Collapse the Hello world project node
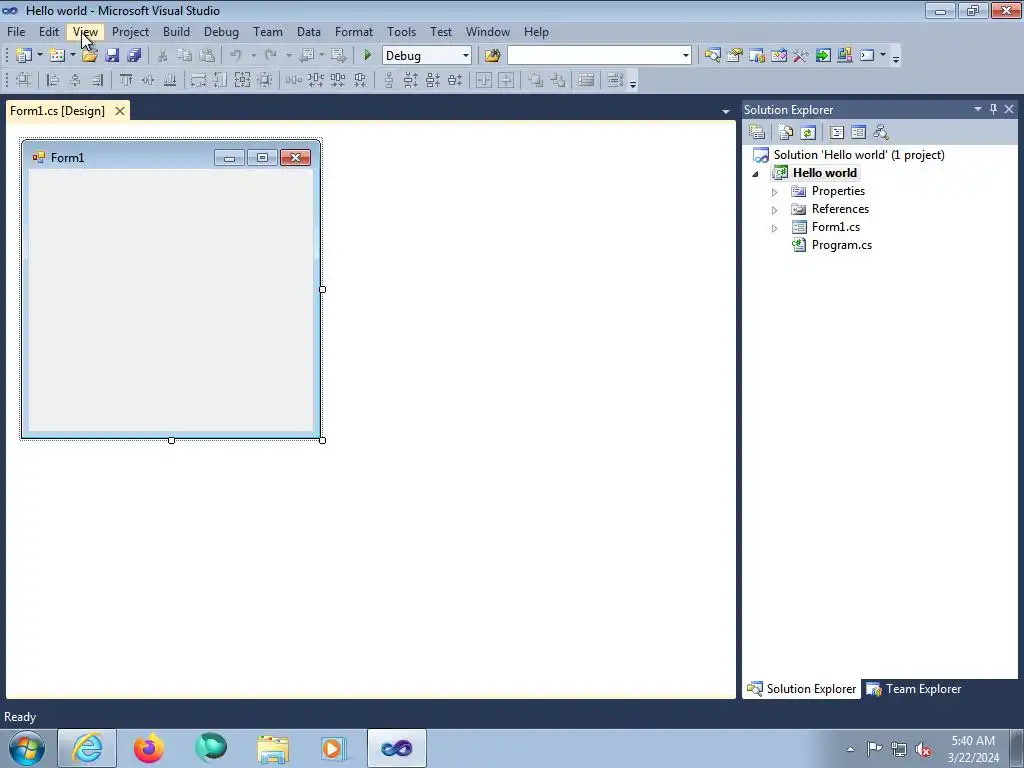This screenshot has width=1024, height=768. pyautogui.click(x=756, y=174)
